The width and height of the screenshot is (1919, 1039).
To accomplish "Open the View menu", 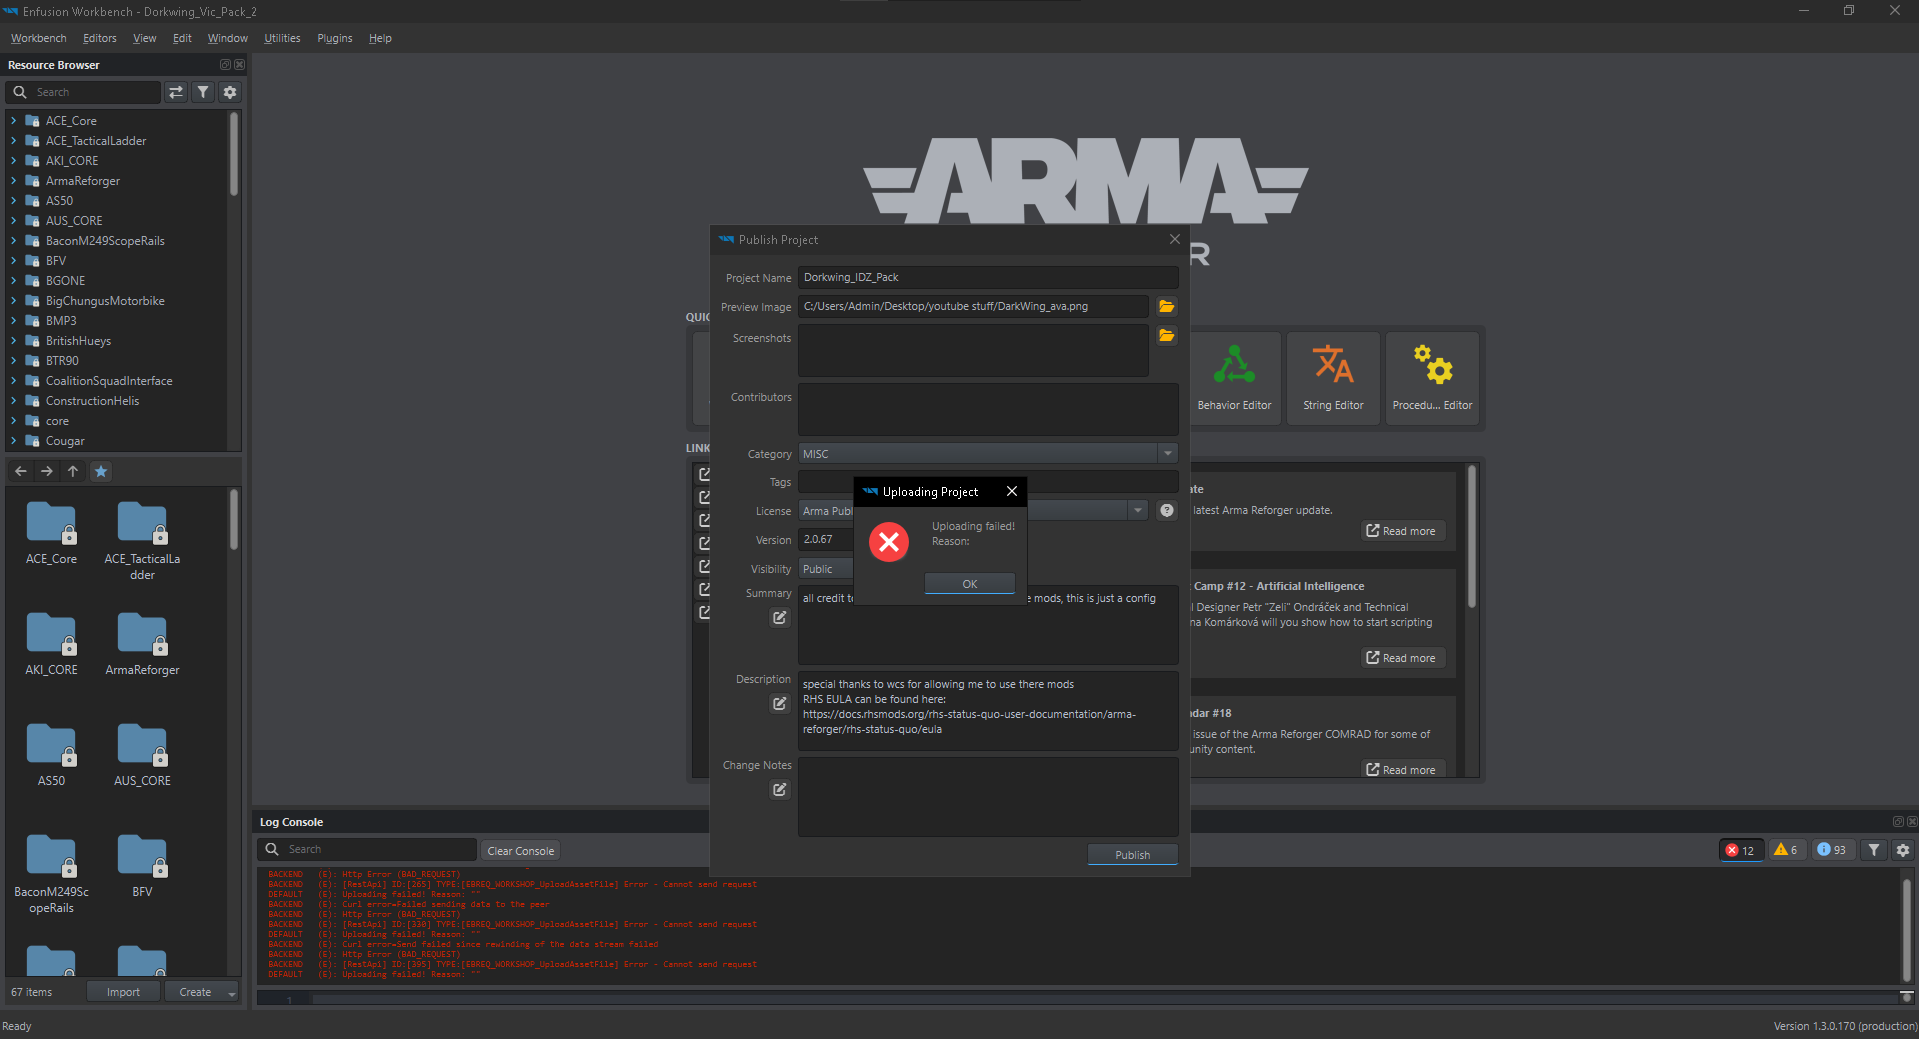I will click(x=145, y=38).
